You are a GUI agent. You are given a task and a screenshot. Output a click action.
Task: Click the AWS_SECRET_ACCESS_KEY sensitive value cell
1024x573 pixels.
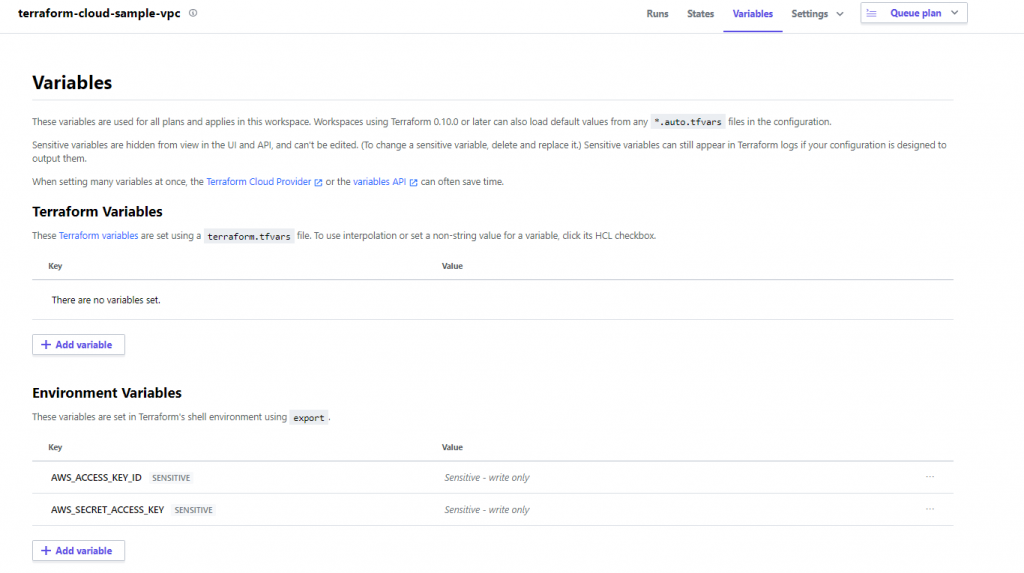click(487, 510)
